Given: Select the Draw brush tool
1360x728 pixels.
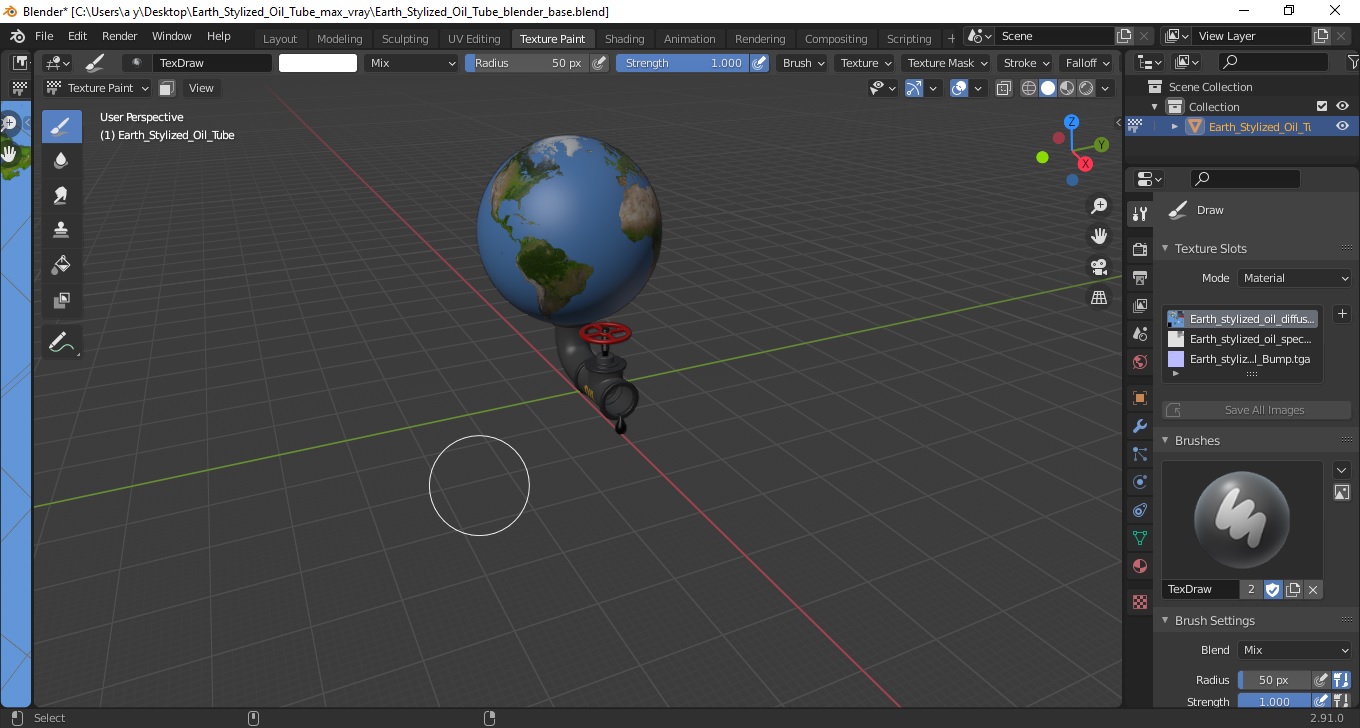Looking at the screenshot, I should tap(61, 127).
